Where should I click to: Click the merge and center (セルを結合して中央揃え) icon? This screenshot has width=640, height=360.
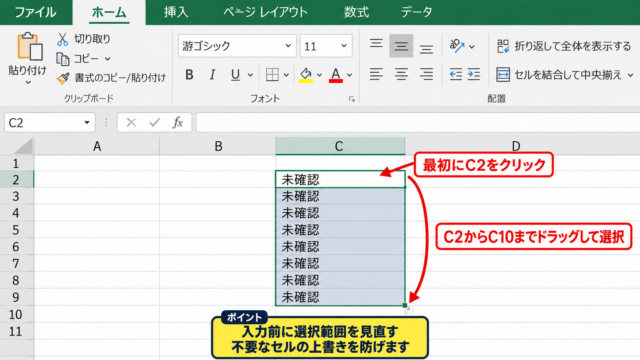pos(503,75)
